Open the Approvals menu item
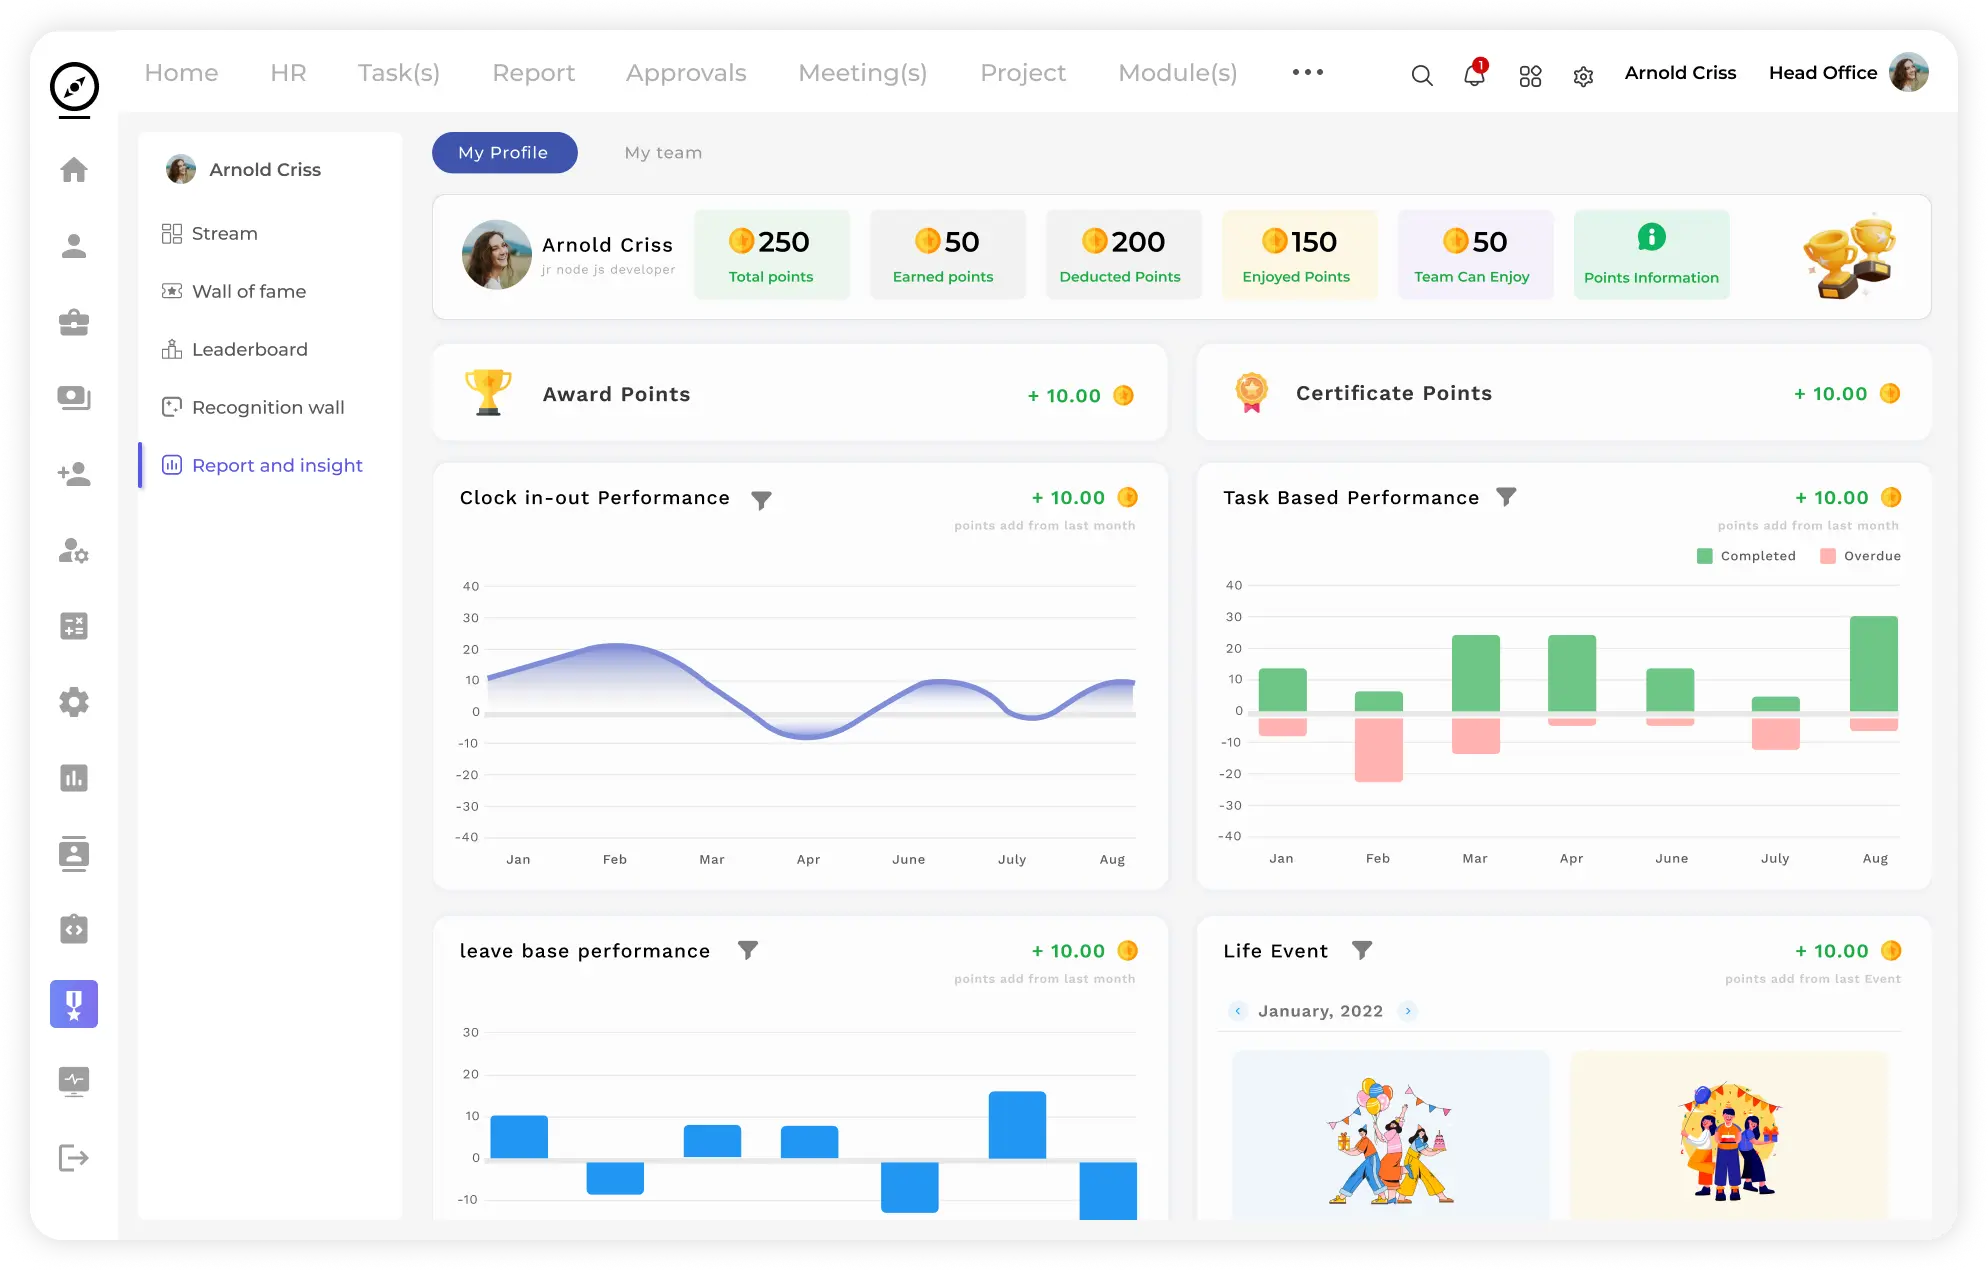Viewport: 1988px width, 1270px height. point(686,72)
